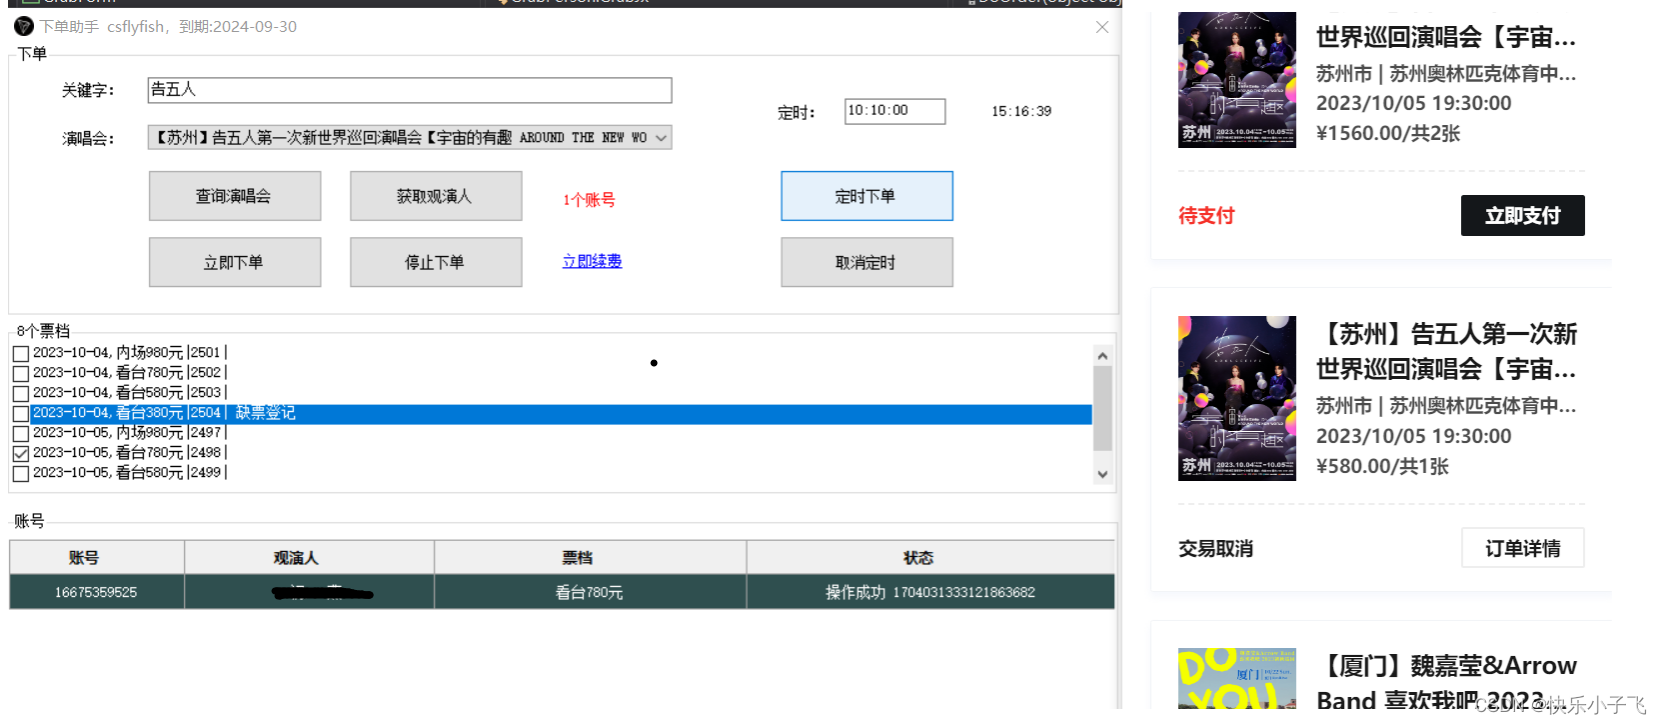The width and height of the screenshot is (1662, 724).
Task: Open the ¥580.00 order's 【苏州】告五人 title
Action: [1447, 351]
